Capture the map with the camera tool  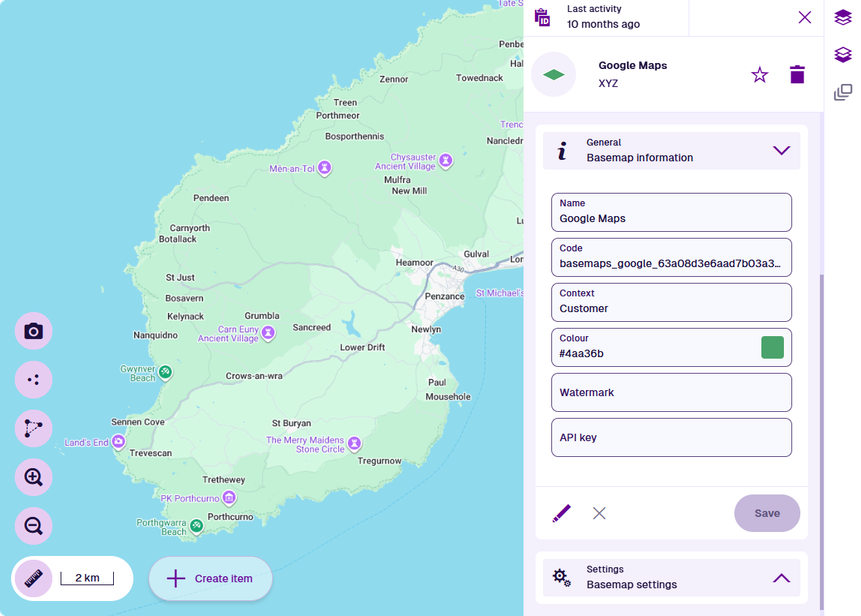coord(33,330)
